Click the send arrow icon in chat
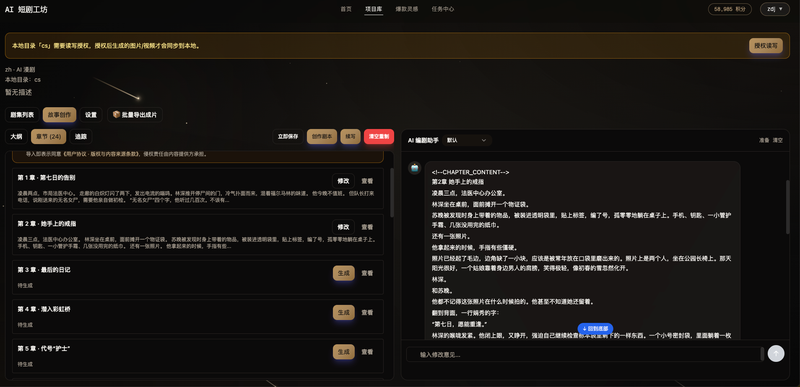The image size is (800, 387). 776,354
